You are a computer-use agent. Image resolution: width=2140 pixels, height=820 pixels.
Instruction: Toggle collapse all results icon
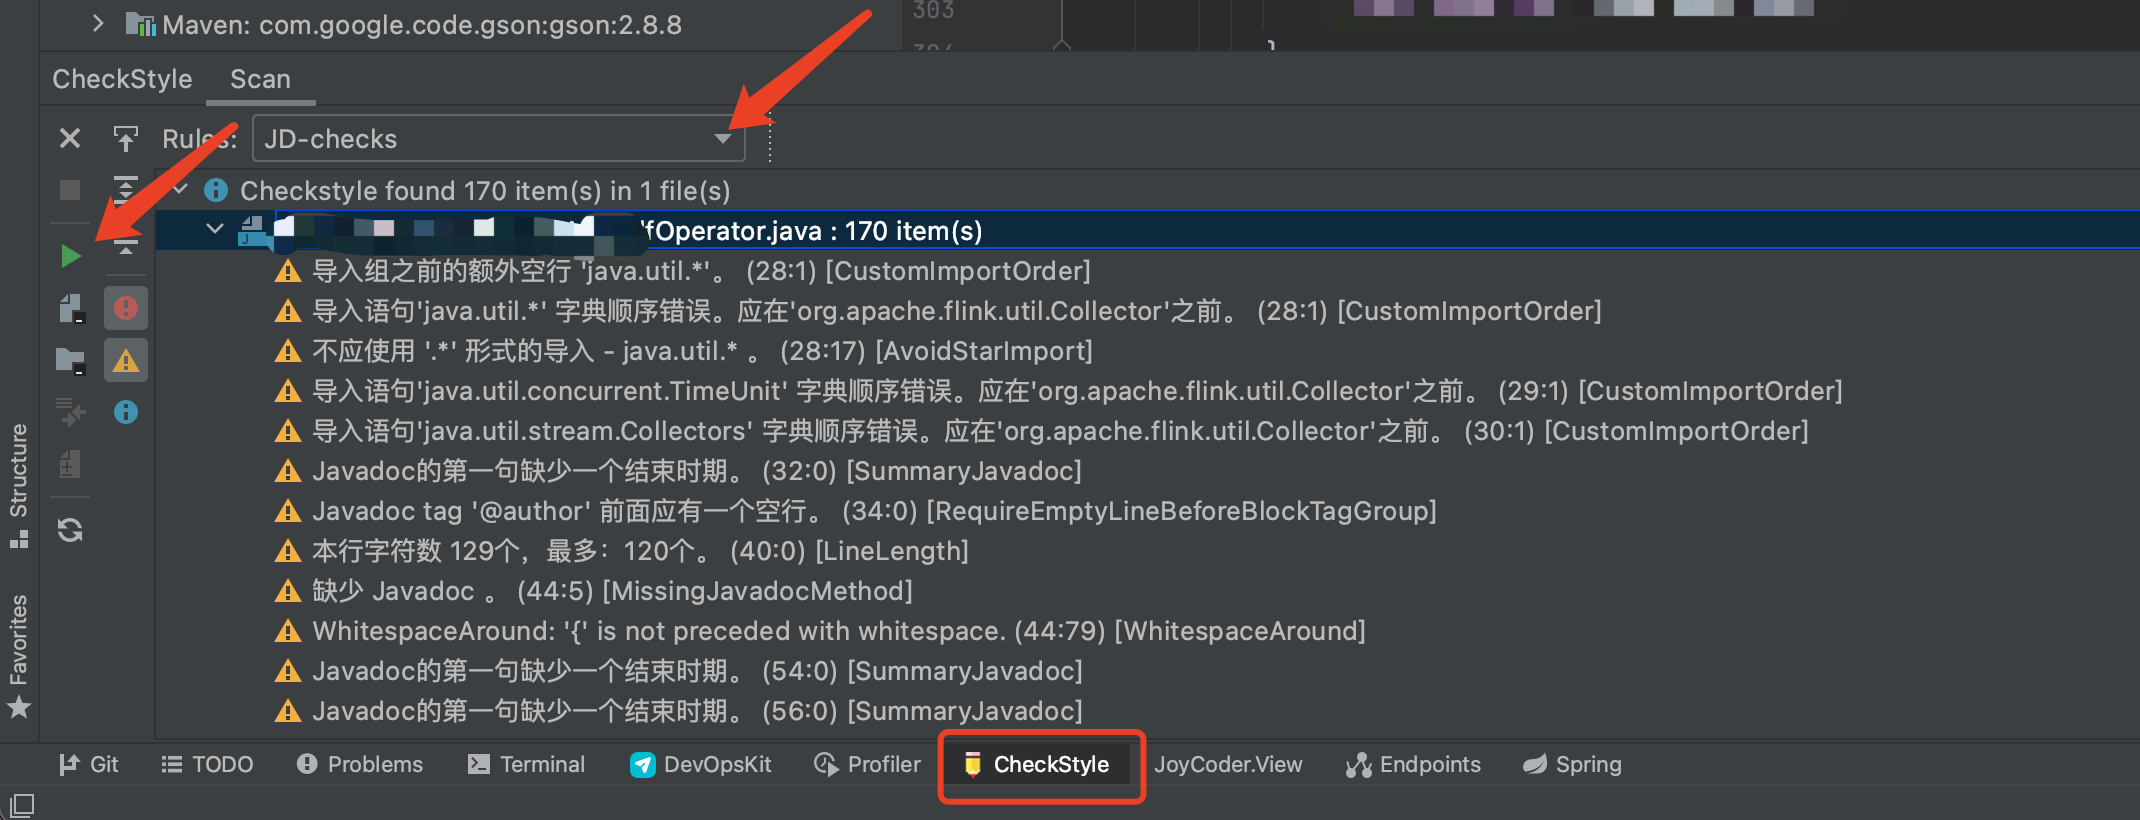[126, 246]
